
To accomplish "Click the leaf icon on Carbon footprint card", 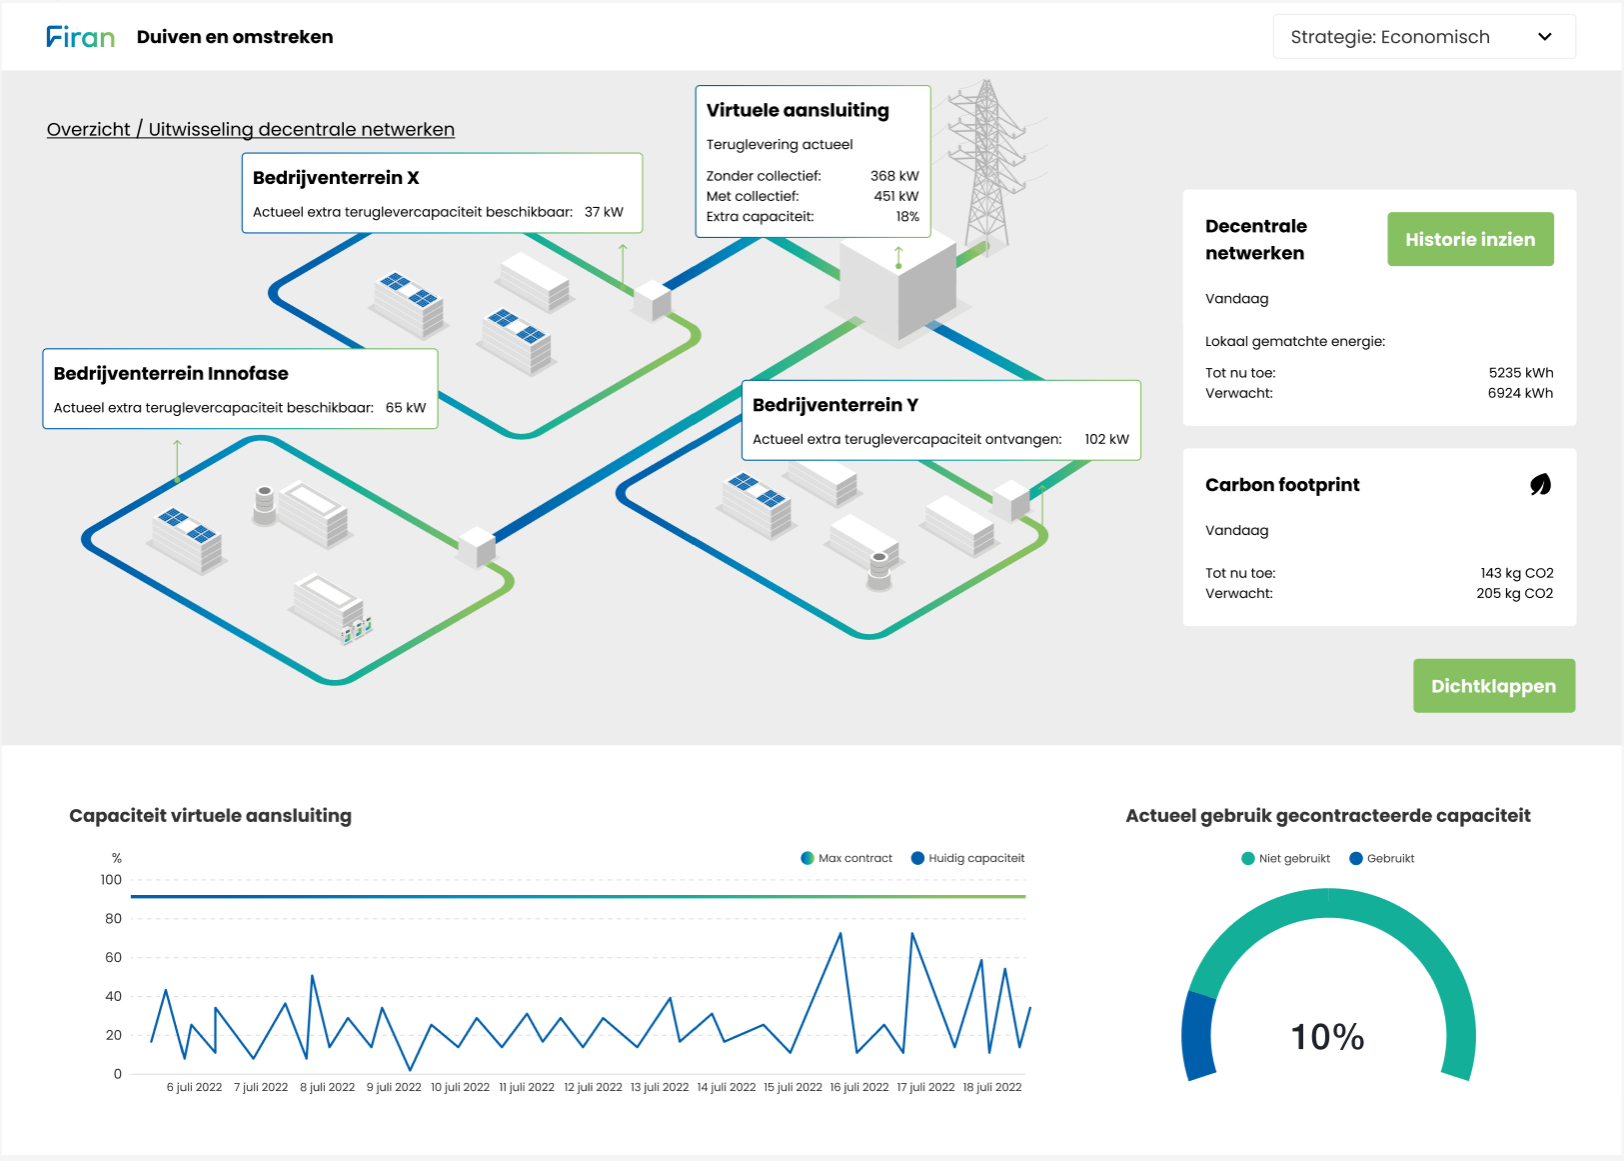I will coord(1541,484).
